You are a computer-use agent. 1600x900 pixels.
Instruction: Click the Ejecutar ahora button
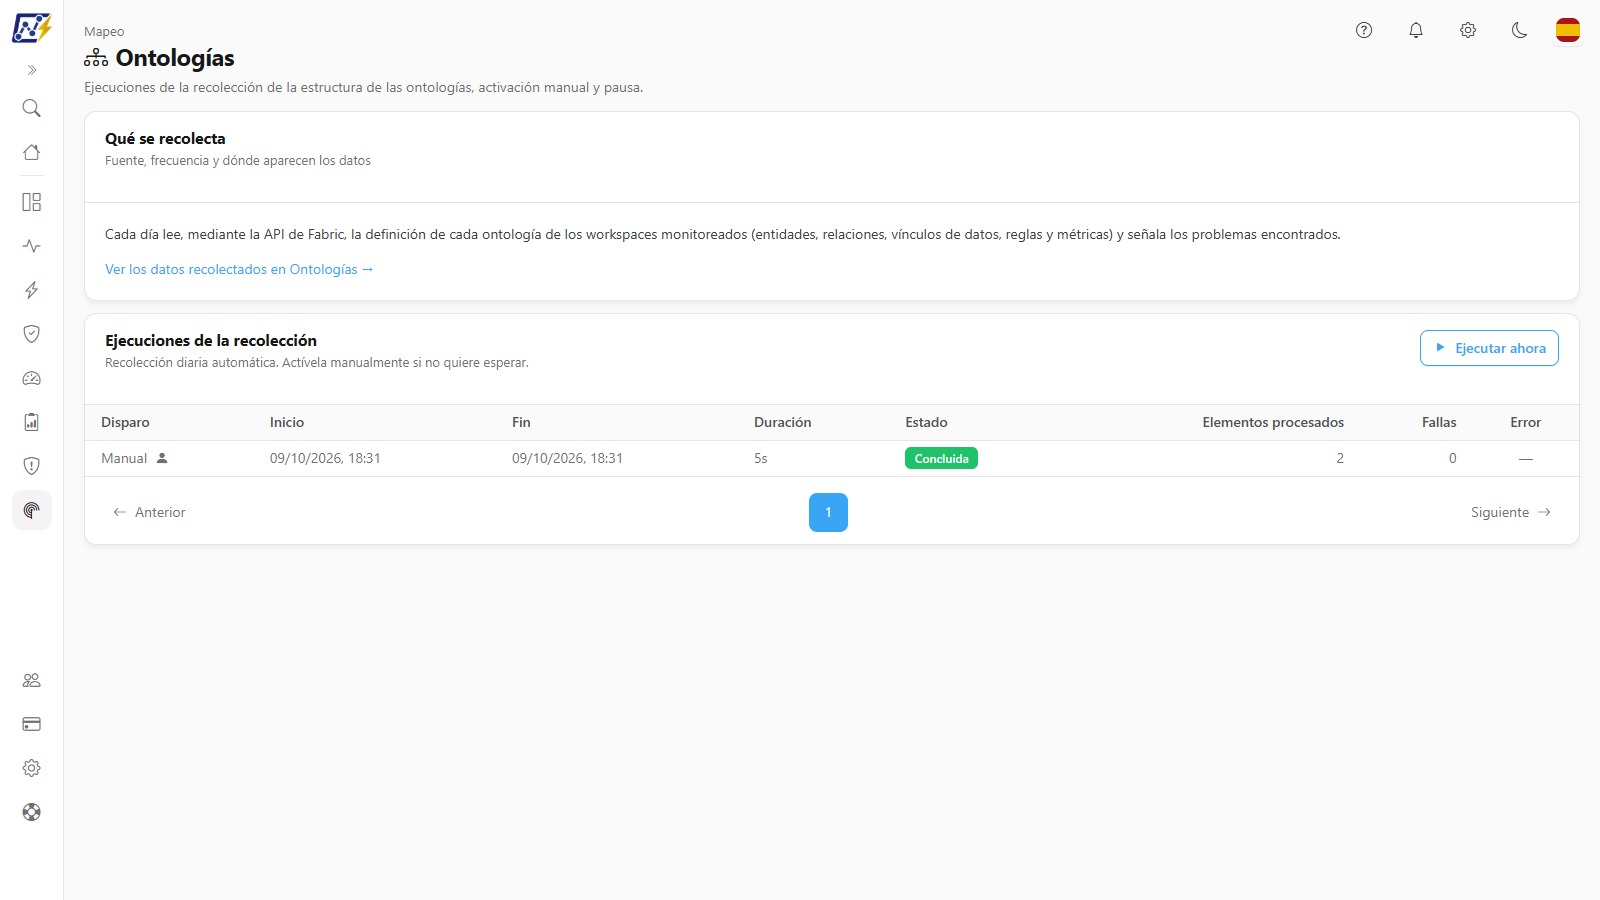pos(1489,348)
